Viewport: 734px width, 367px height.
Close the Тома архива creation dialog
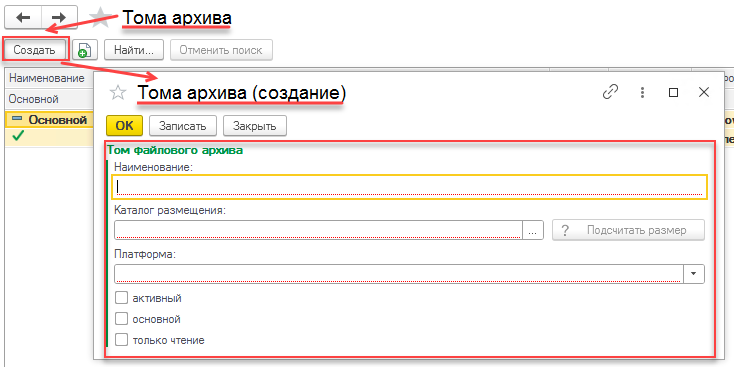pyautogui.click(x=704, y=93)
